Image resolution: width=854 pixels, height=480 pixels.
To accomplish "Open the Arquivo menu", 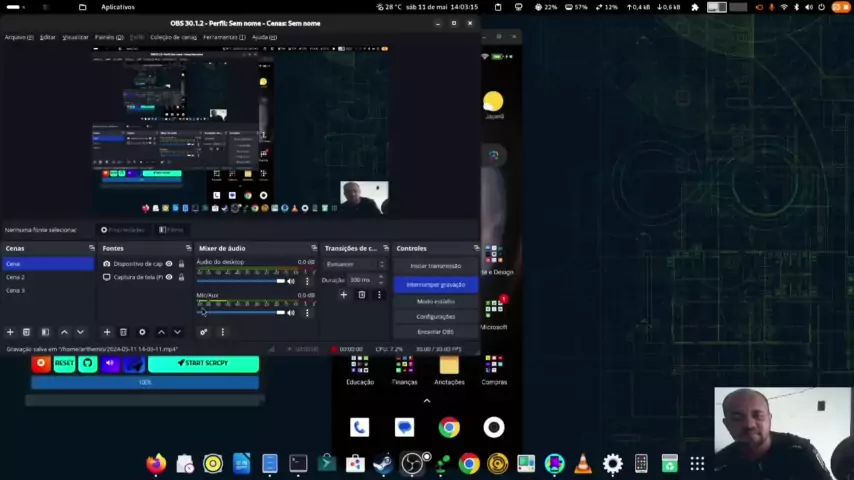I will pos(18,37).
